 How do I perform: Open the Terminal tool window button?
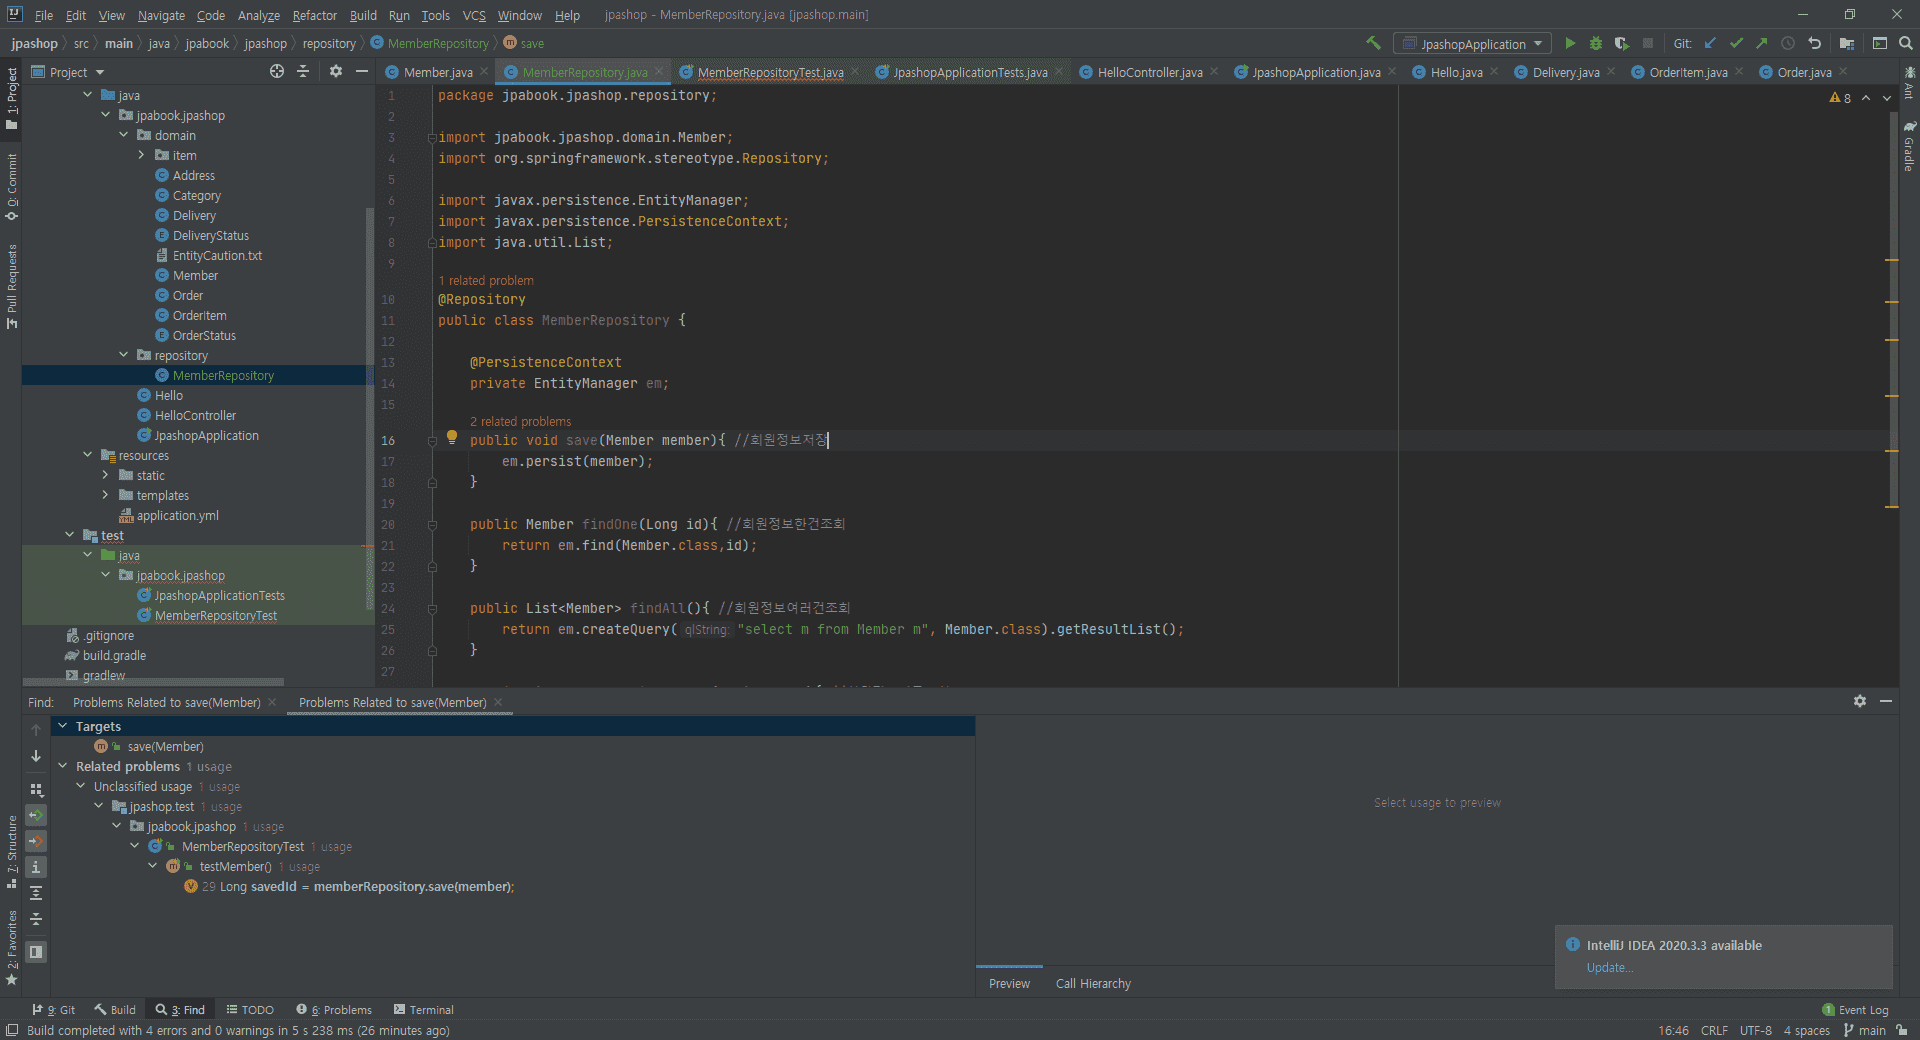(x=423, y=1010)
